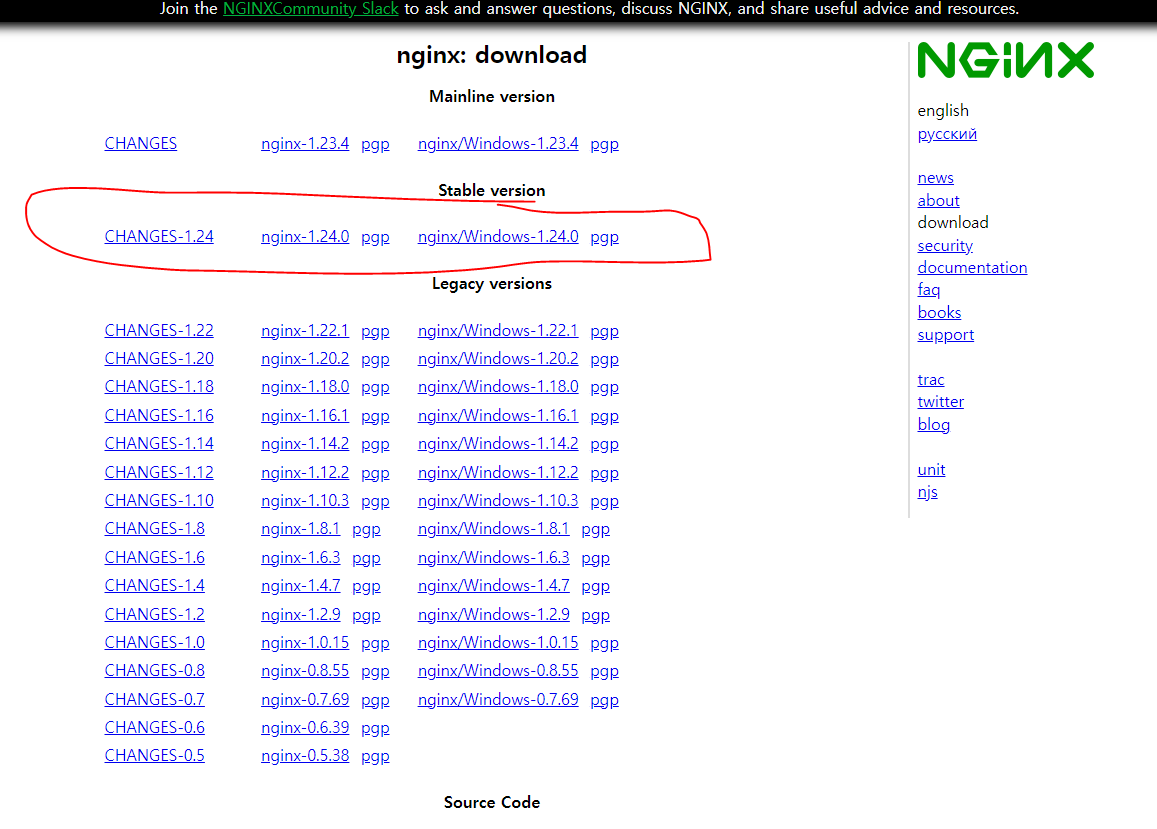The image size is (1157, 829).
Task: Open CHANGES-1.18 changelog
Action: 159,386
